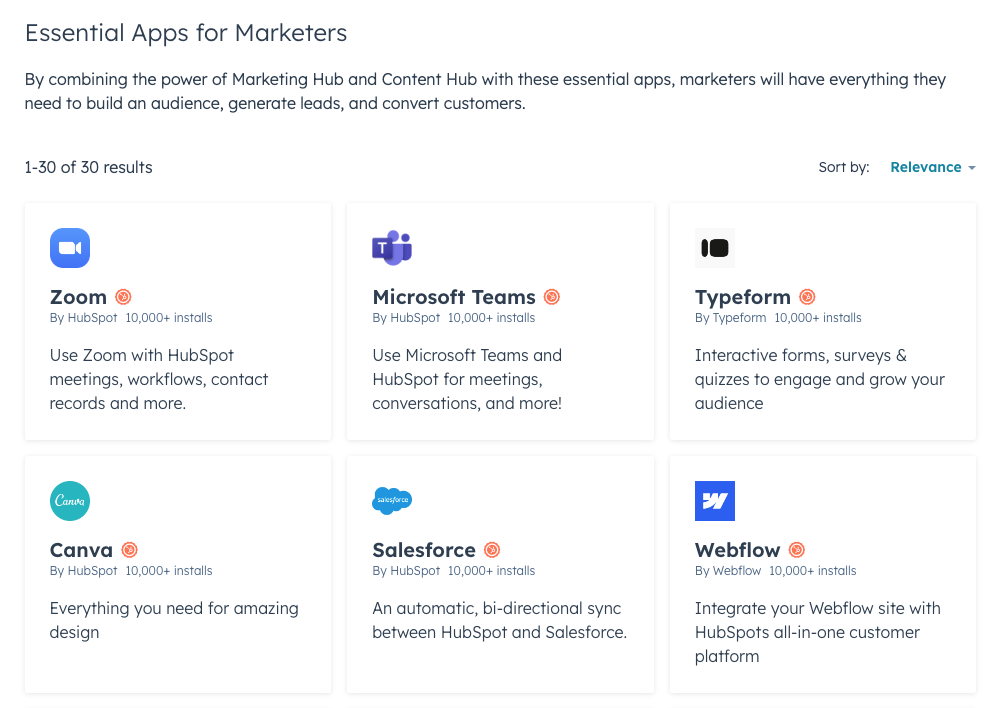Open the Microsoft Teams listing title
988x708 pixels.
(x=454, y=297)
